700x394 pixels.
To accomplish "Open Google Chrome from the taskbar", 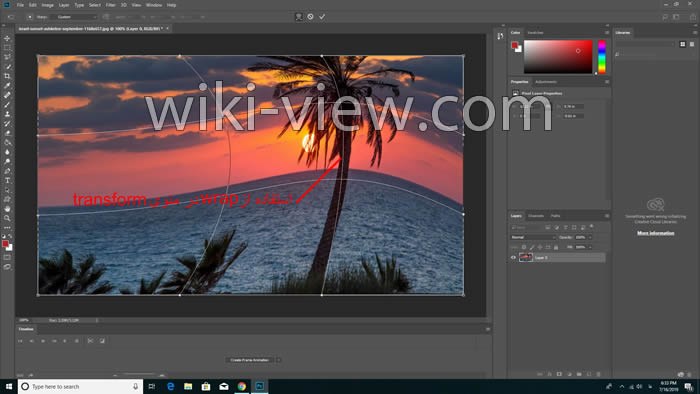I will pos(242,386).
